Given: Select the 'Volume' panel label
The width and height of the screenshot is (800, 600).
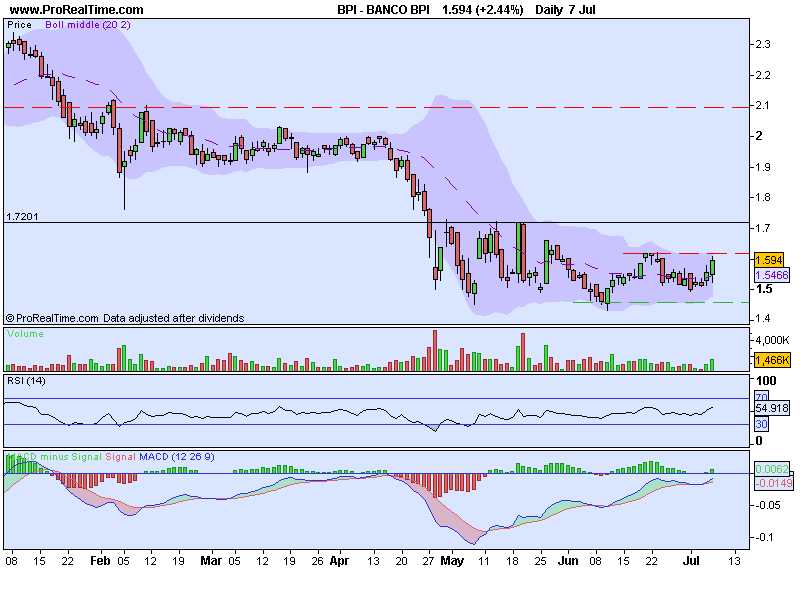Looking at the screenshot, I should [x=25, y=334].
